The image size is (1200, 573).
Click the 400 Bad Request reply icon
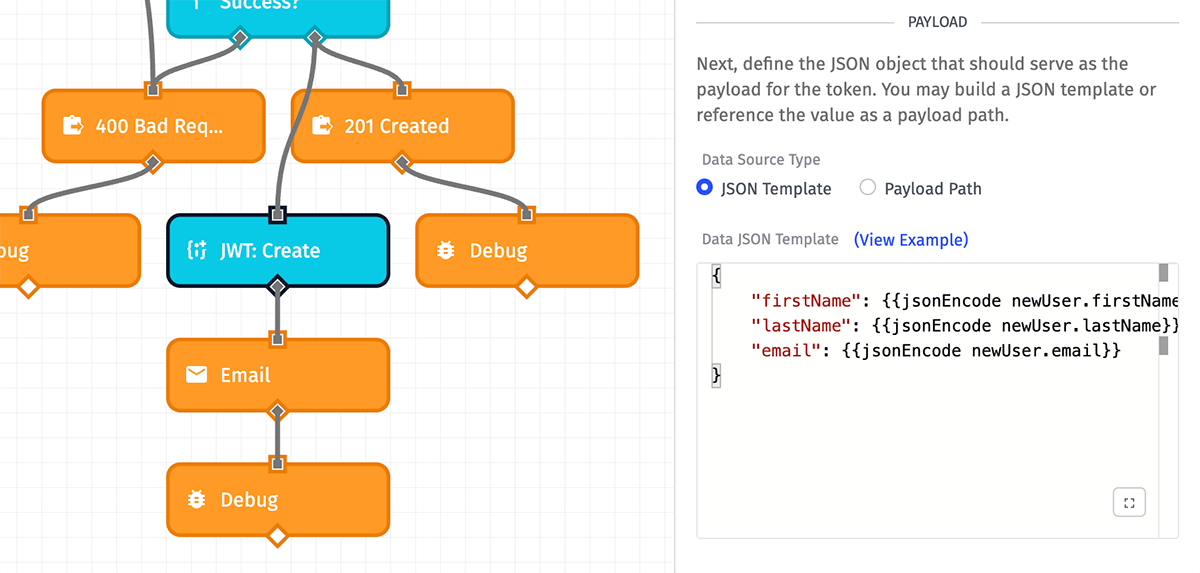click(73, 126)
